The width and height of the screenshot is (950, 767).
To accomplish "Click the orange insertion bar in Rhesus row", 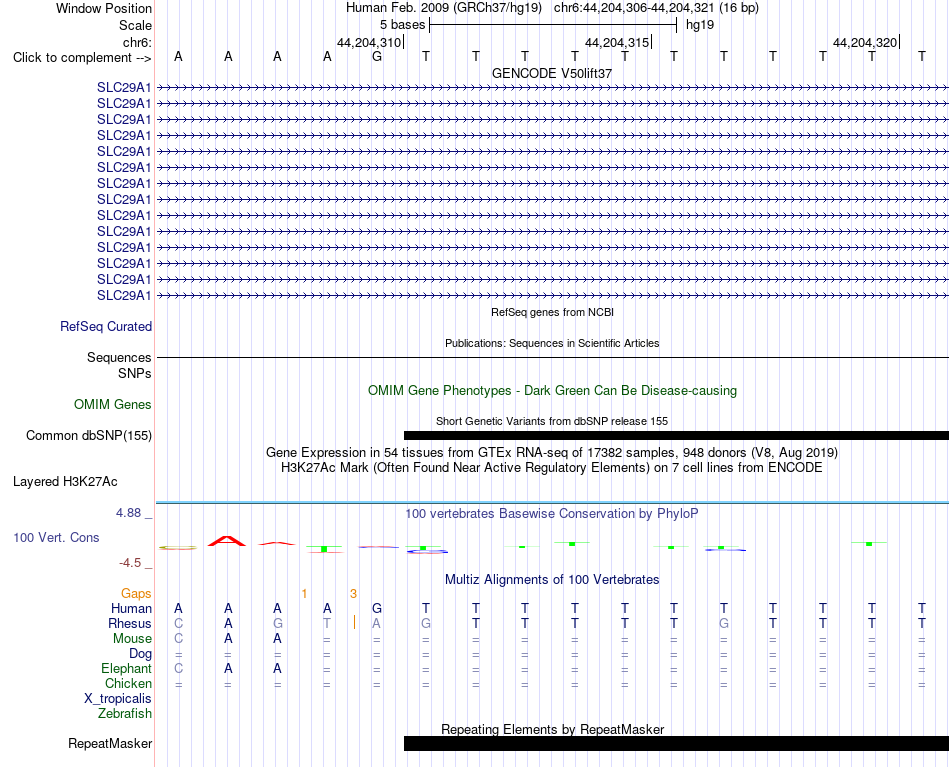I will point(354,623).
